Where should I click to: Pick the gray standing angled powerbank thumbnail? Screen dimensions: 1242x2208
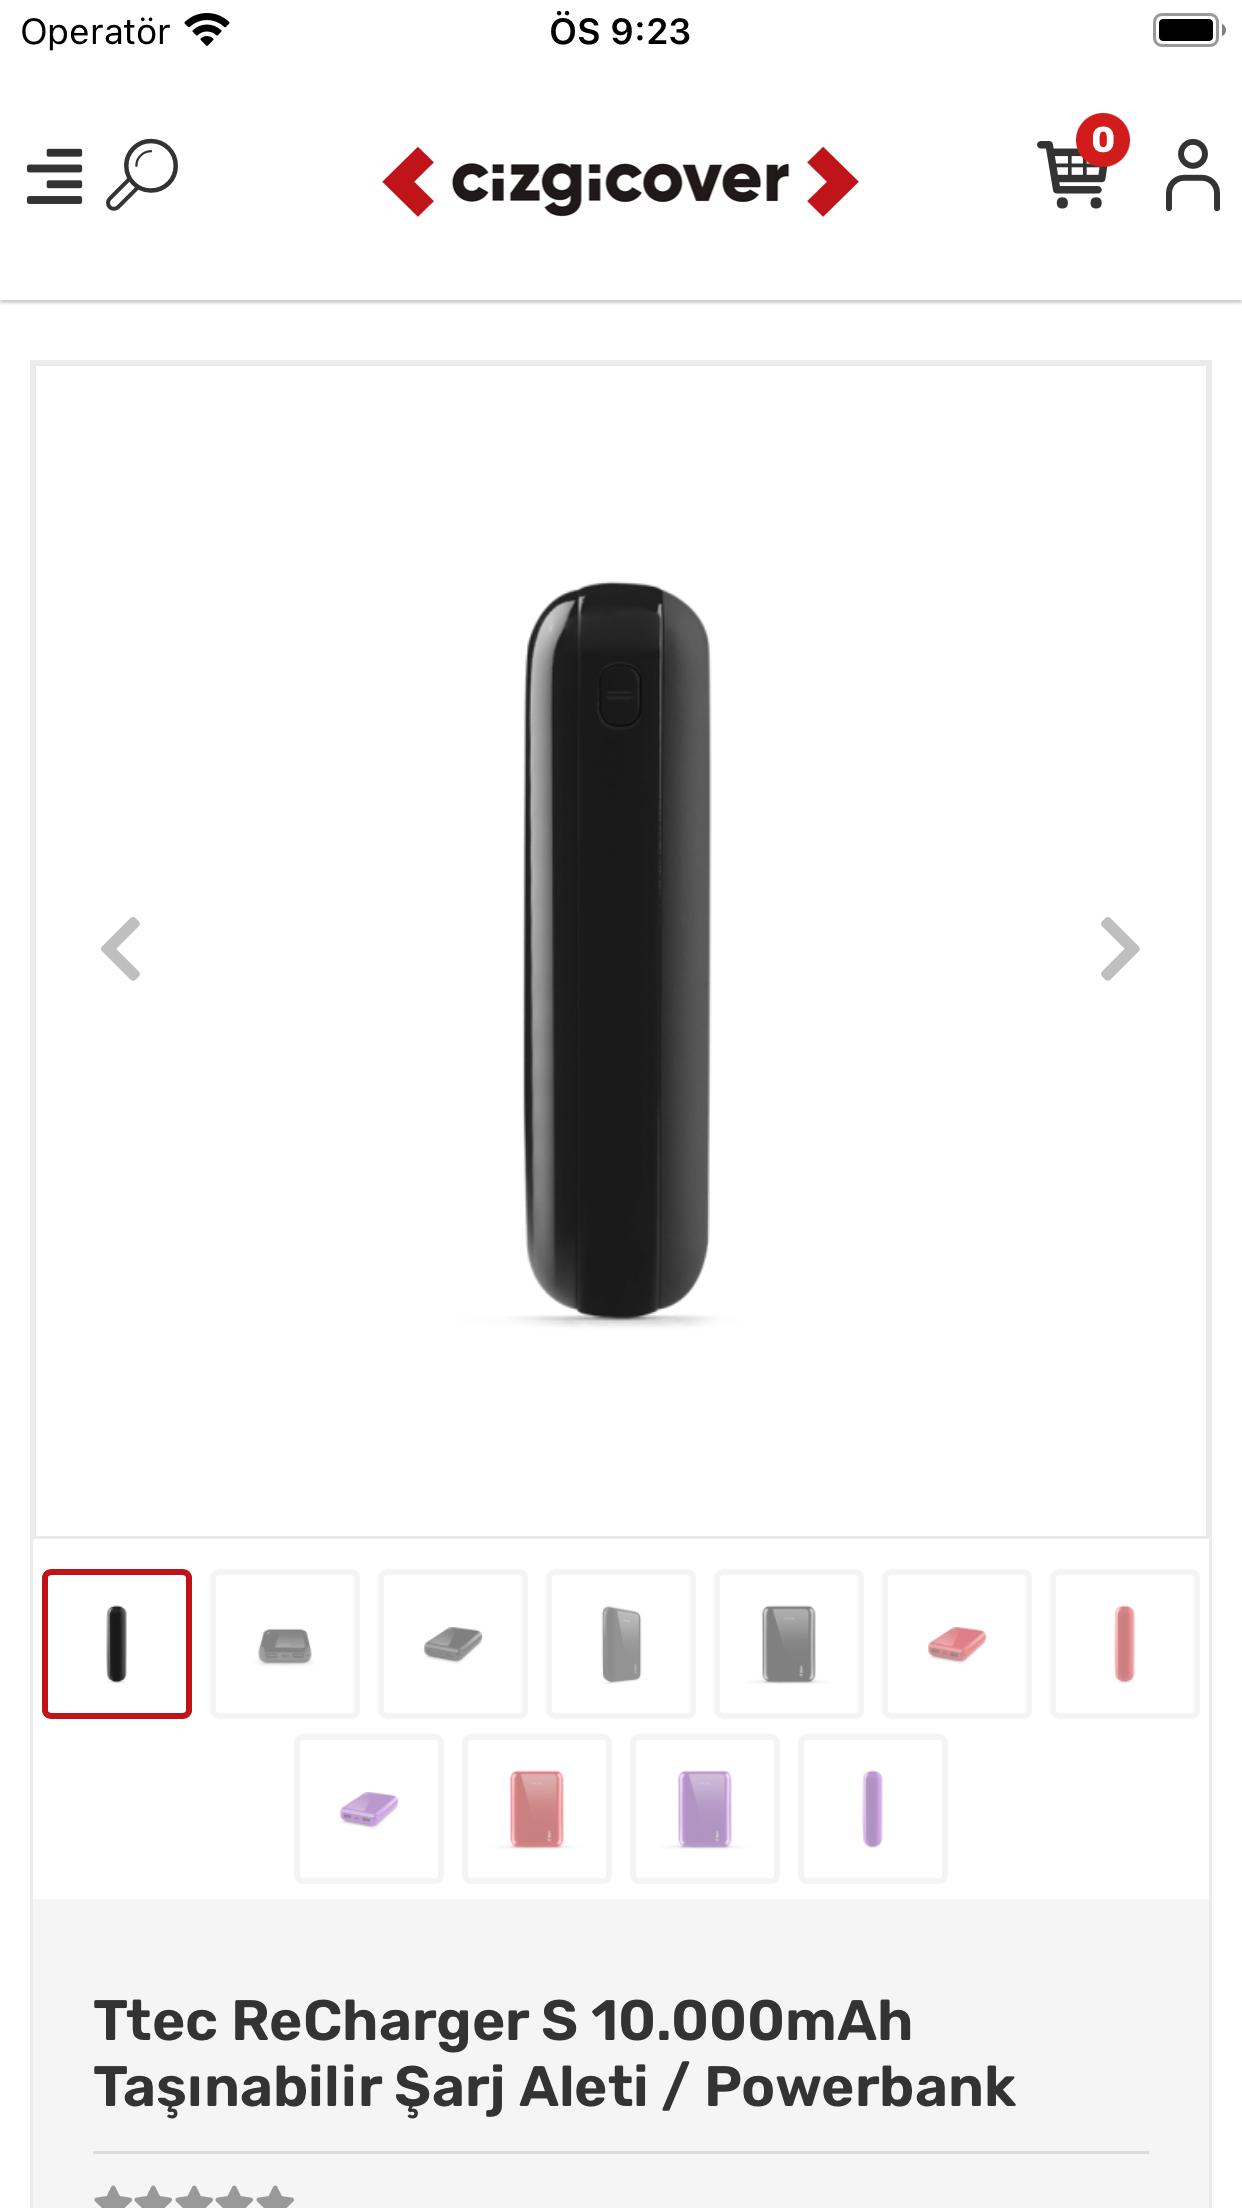(x=621, y=1643)
